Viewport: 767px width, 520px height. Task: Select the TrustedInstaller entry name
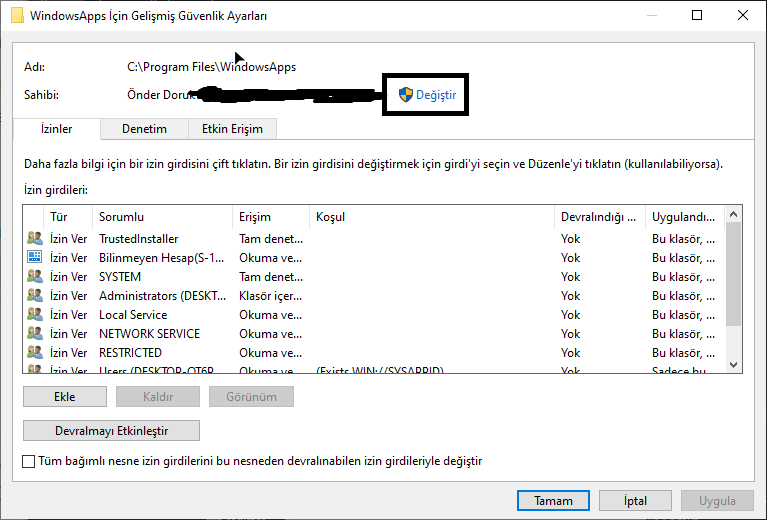138,239
